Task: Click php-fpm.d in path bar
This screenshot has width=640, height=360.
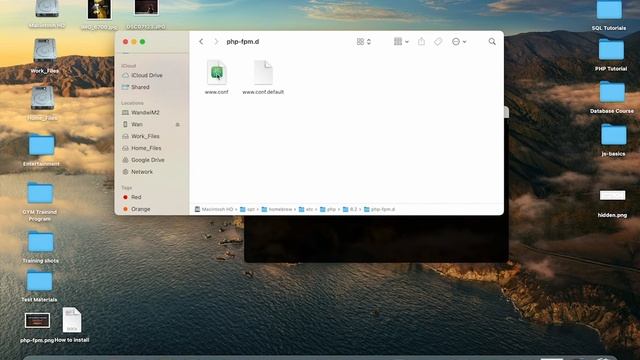Action: pyautogui.click(x=379, y=209)
